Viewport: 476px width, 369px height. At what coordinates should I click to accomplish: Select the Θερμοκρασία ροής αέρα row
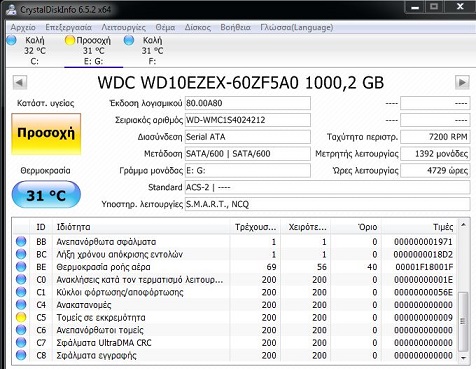pyautogui.click(x=235, y=267)
